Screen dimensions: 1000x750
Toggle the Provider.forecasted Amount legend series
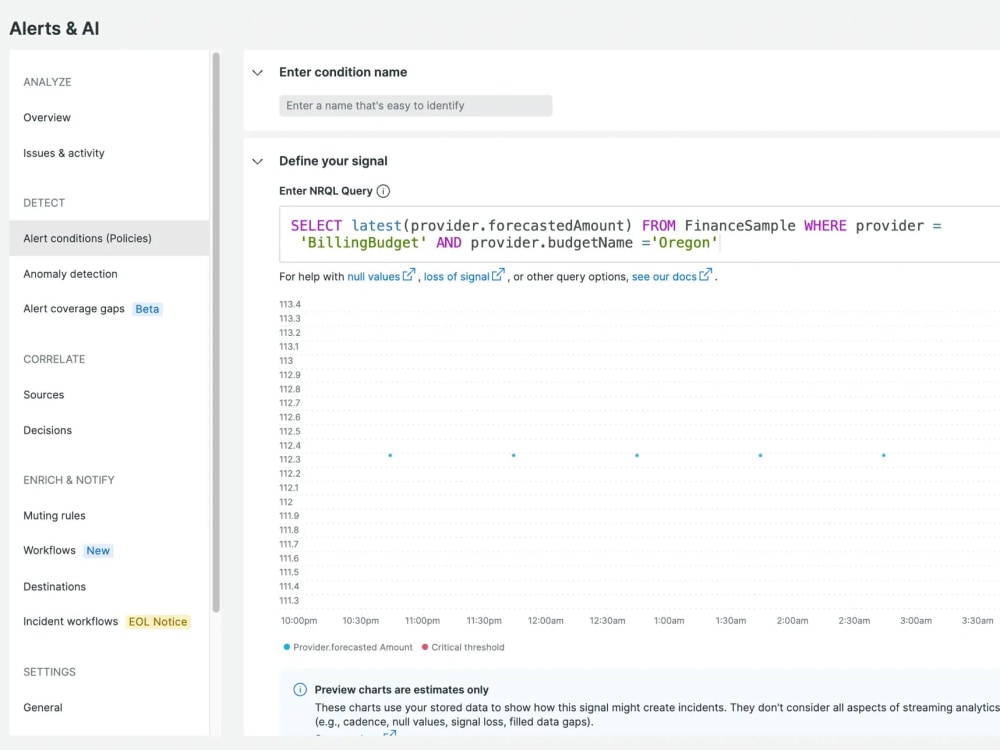(x=348, y=647)
